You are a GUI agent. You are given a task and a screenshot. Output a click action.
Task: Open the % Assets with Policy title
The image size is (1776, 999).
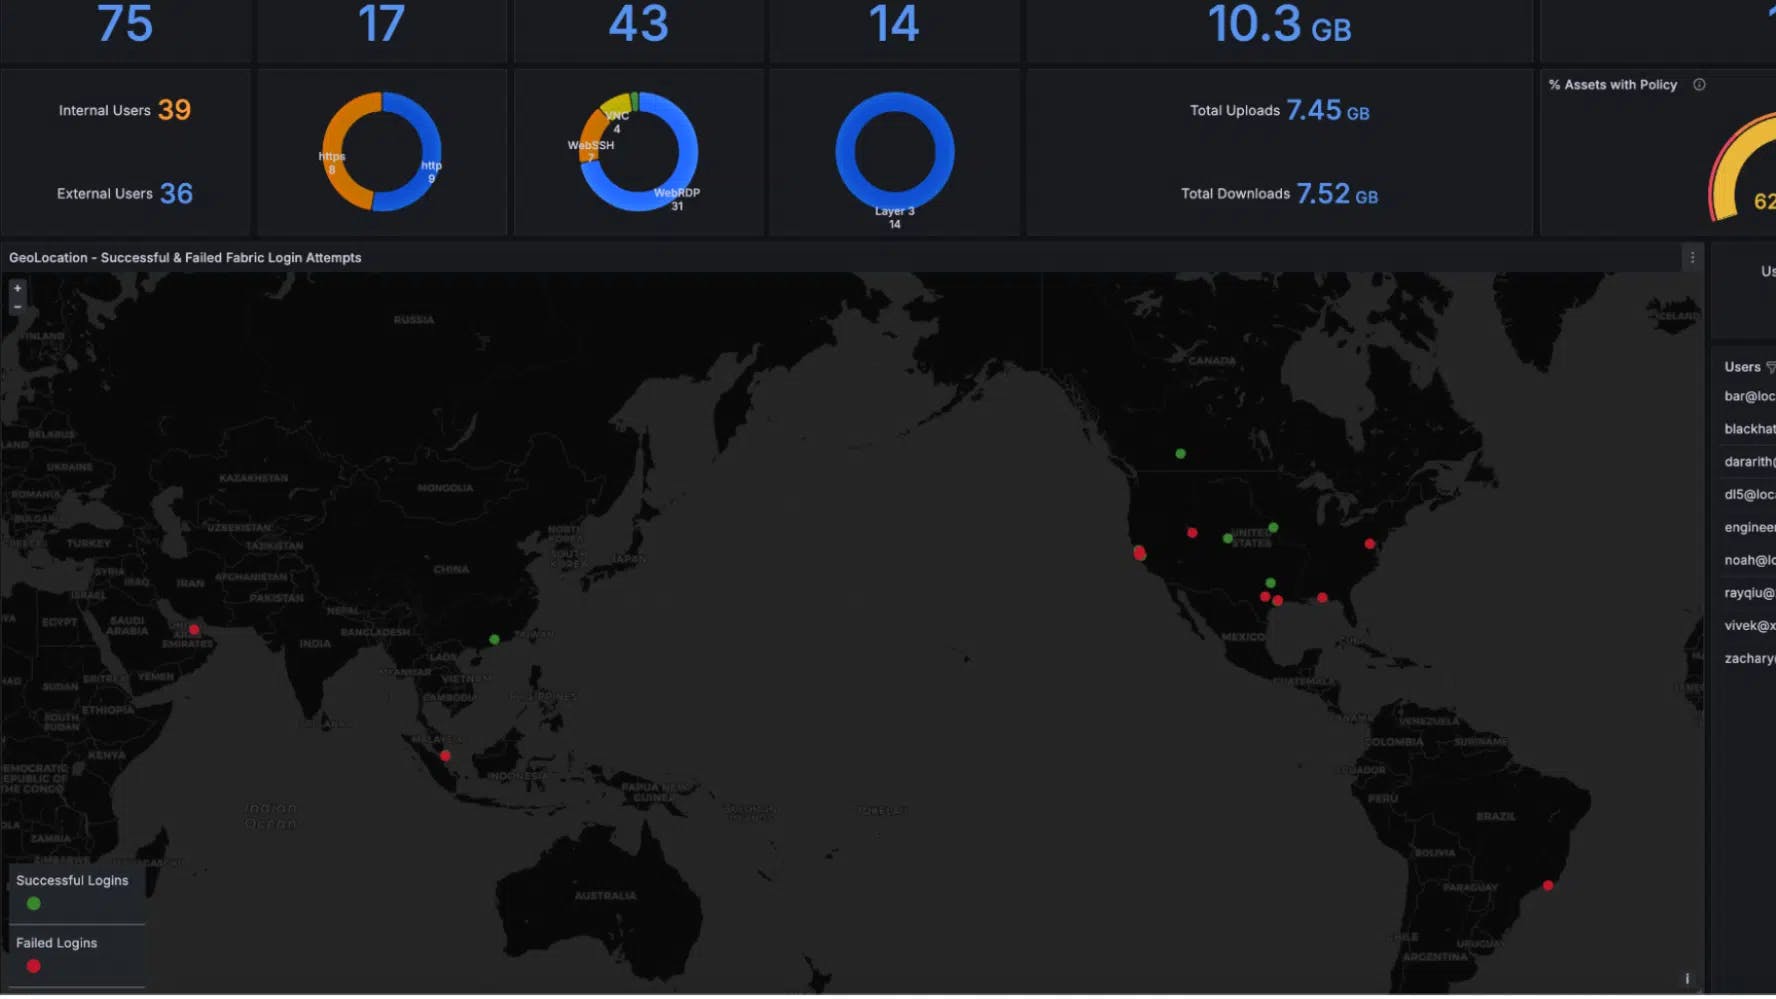[1612, 85]
